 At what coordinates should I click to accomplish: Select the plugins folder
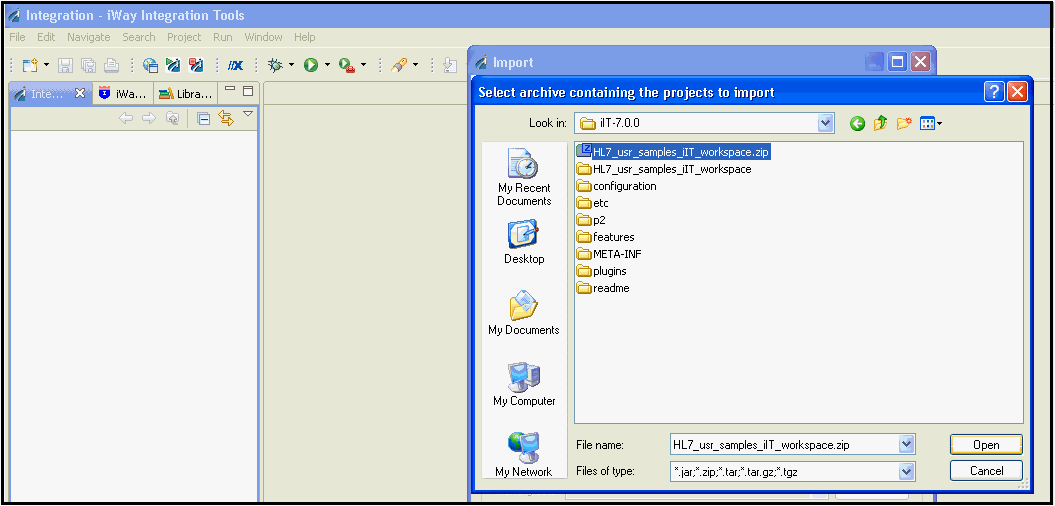click(x=602, y=271)
